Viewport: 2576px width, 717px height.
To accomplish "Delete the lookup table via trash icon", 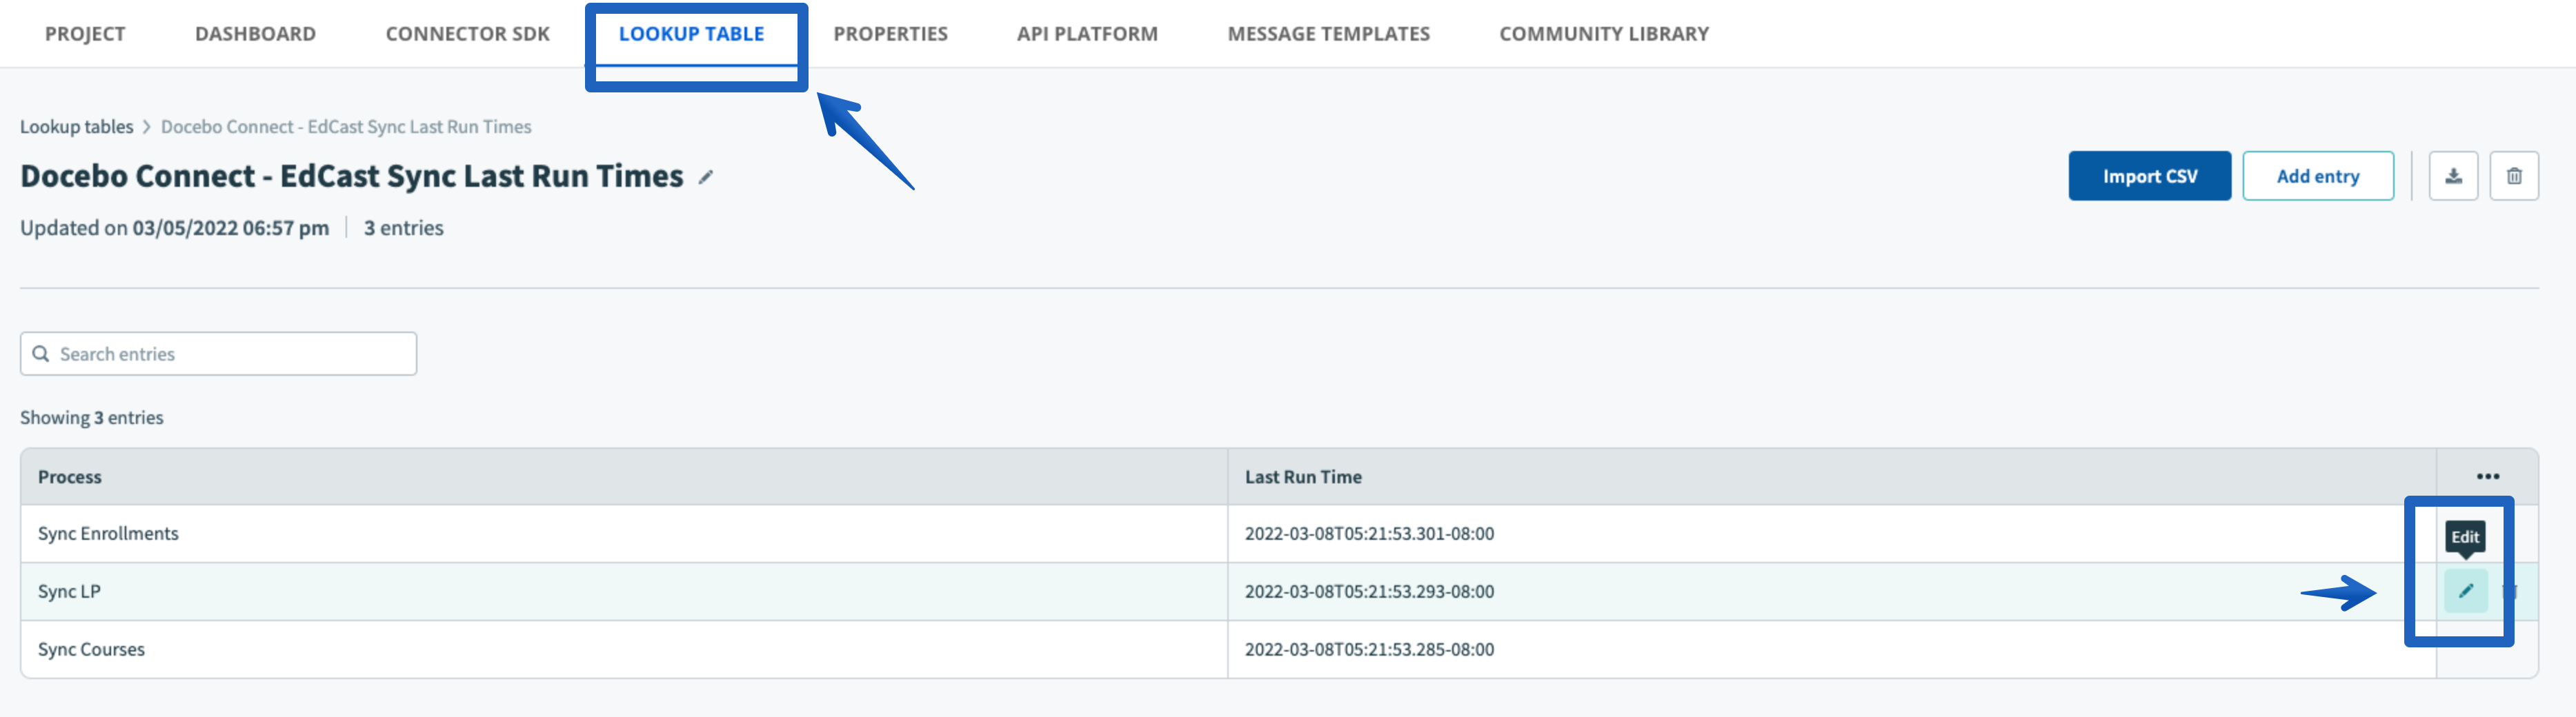I will (2514, 176).
